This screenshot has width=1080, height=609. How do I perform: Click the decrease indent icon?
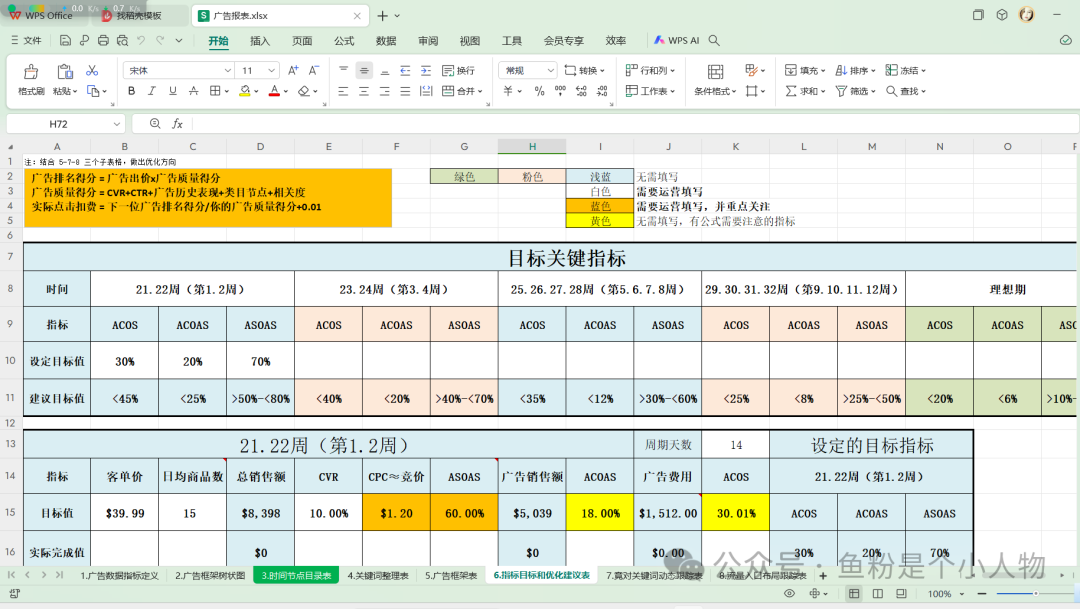tap(405, 70)
